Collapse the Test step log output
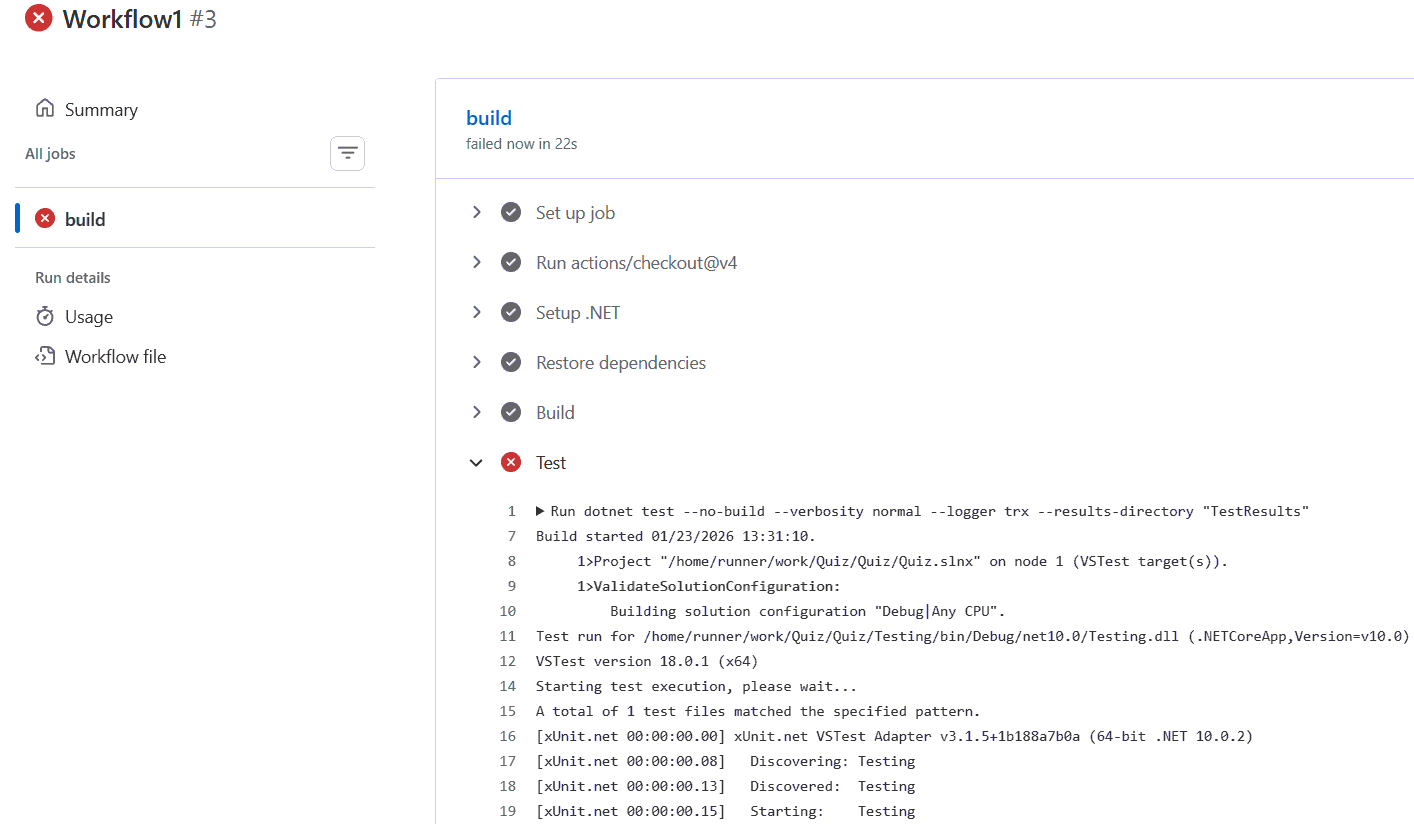This screenshot has height=824, width=1414. pos(476,461)
